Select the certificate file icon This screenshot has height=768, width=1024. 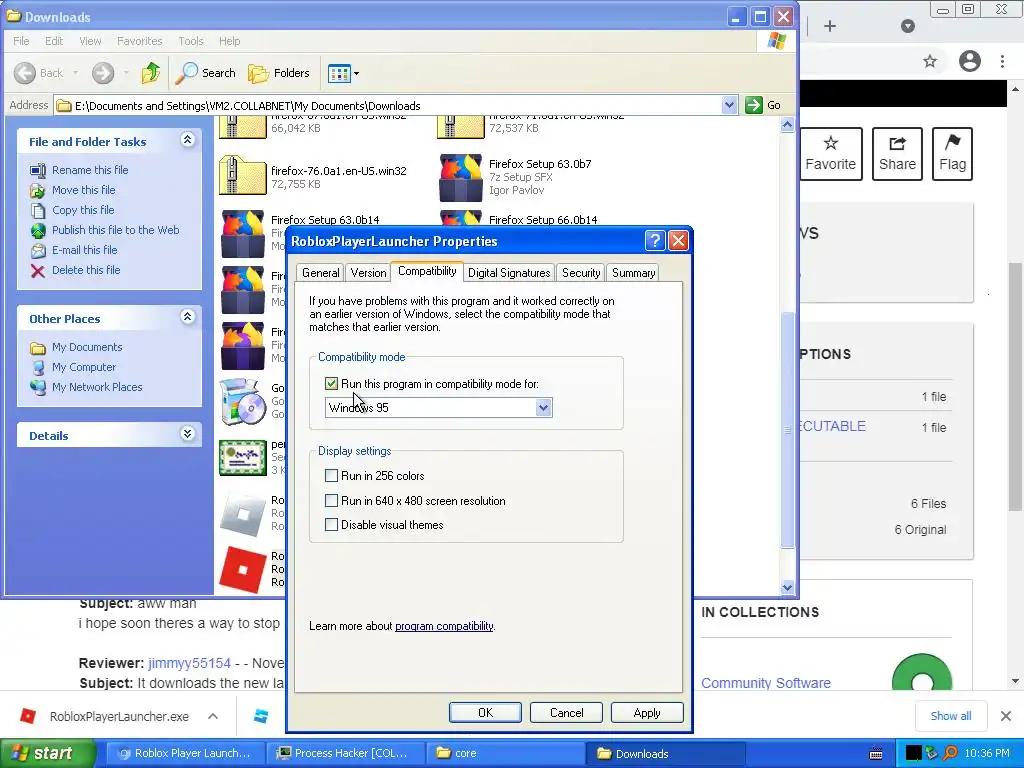242,458
